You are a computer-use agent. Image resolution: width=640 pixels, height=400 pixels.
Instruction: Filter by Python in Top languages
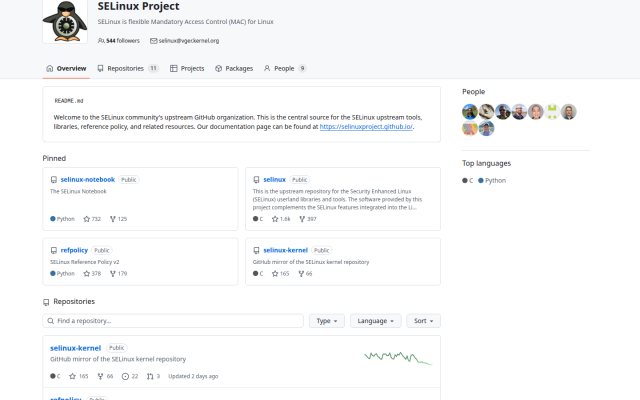[x=492, y=180]
